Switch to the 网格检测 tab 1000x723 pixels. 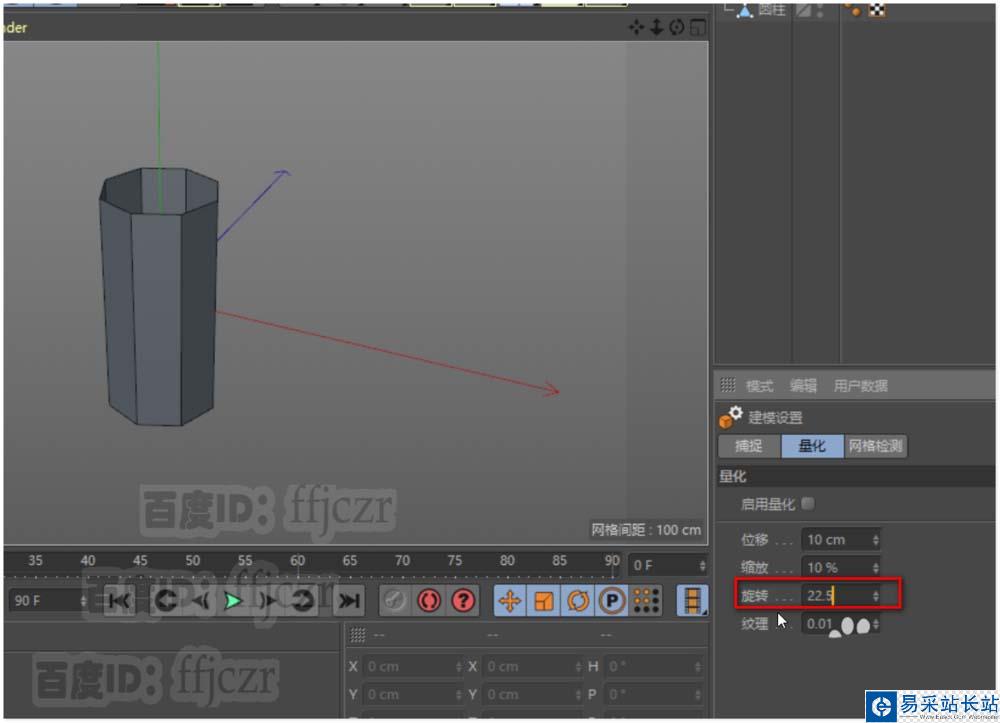pyautogui.click(x=875, y=446)
